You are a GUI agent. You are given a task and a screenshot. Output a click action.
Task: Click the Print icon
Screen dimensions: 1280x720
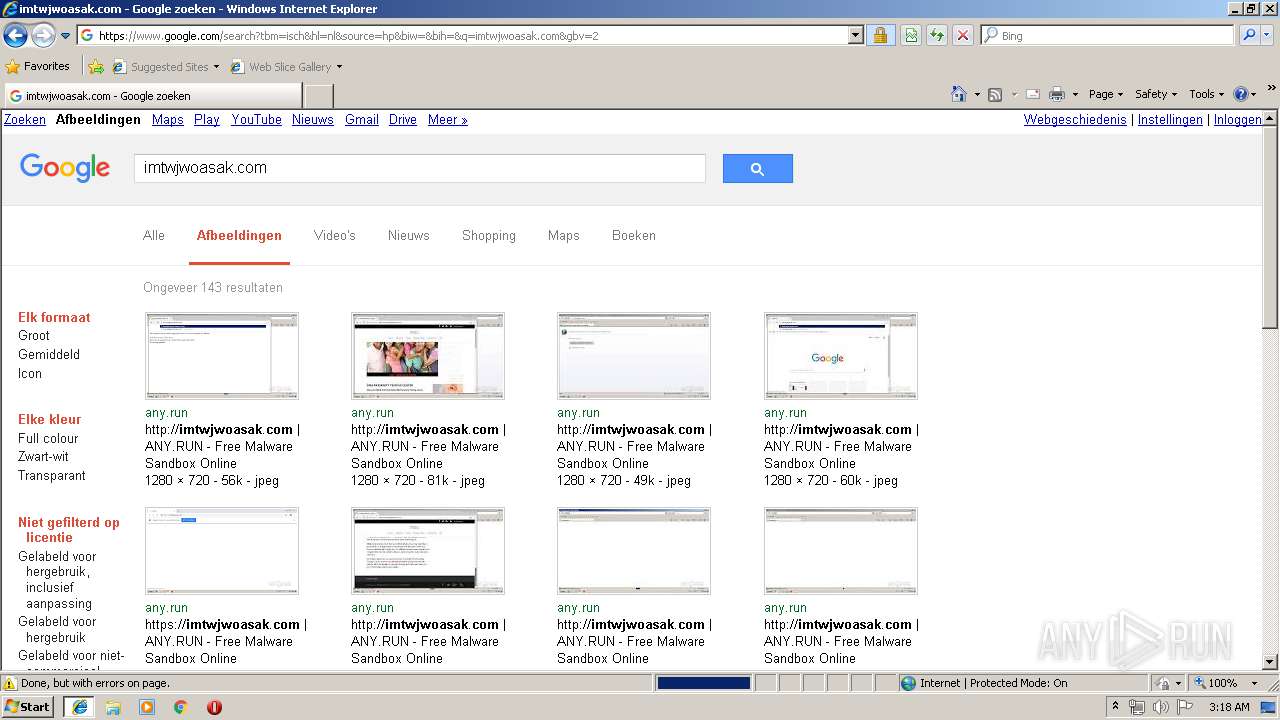1057,94
